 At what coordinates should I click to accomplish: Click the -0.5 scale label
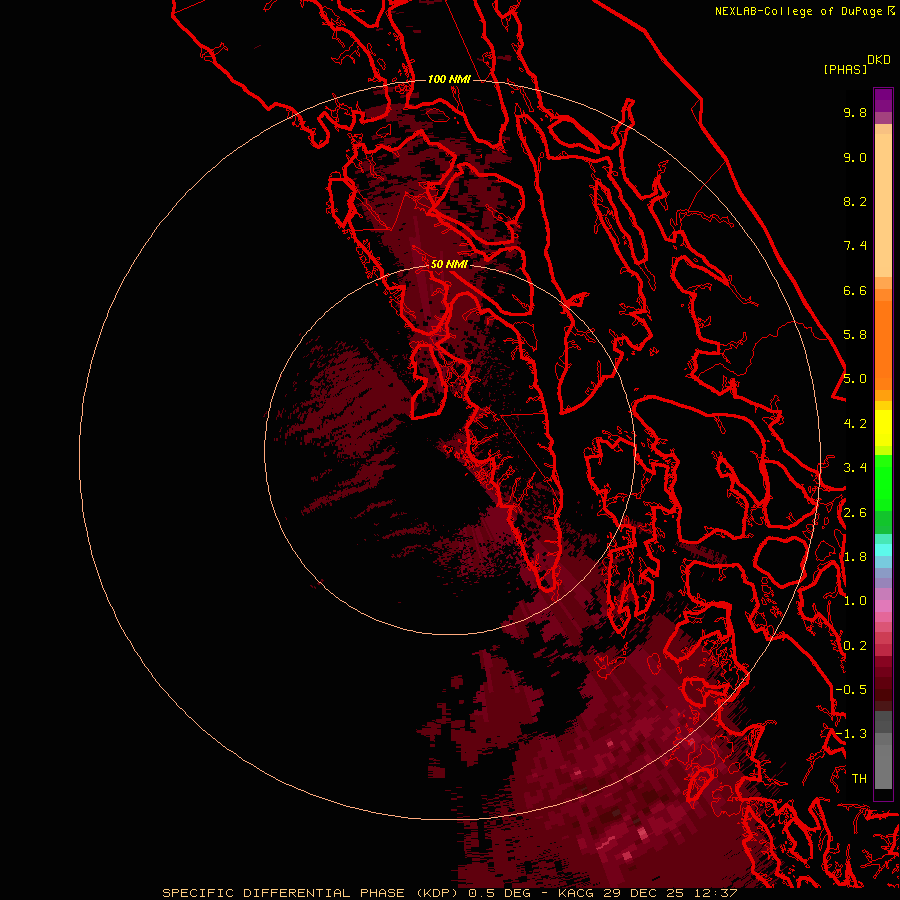click(851, 690)
